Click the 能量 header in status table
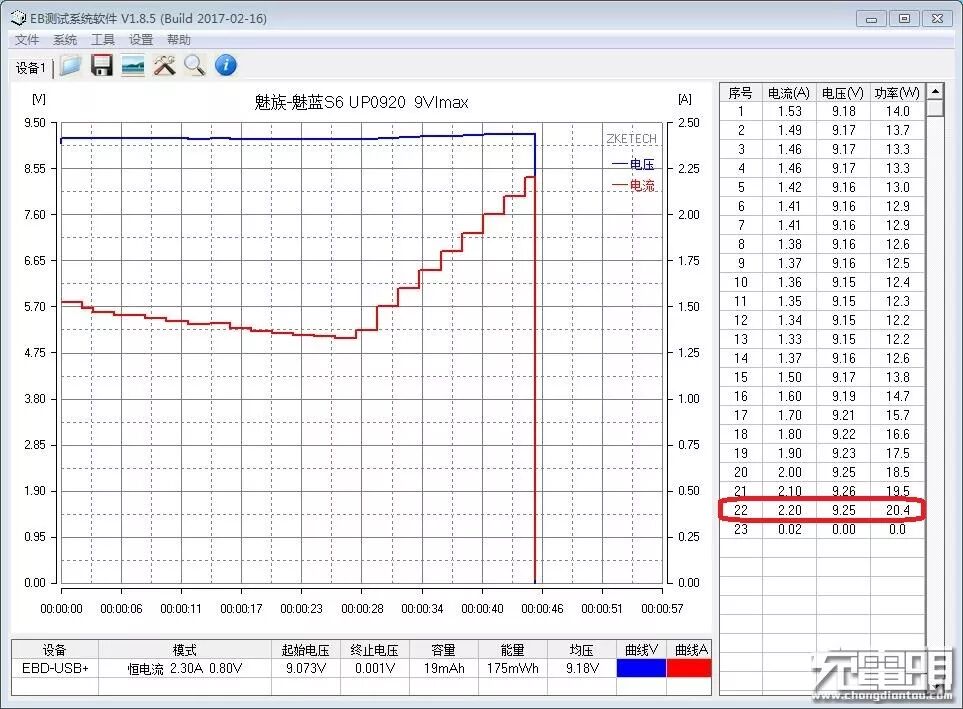963x709 pixels. point(513,650)
